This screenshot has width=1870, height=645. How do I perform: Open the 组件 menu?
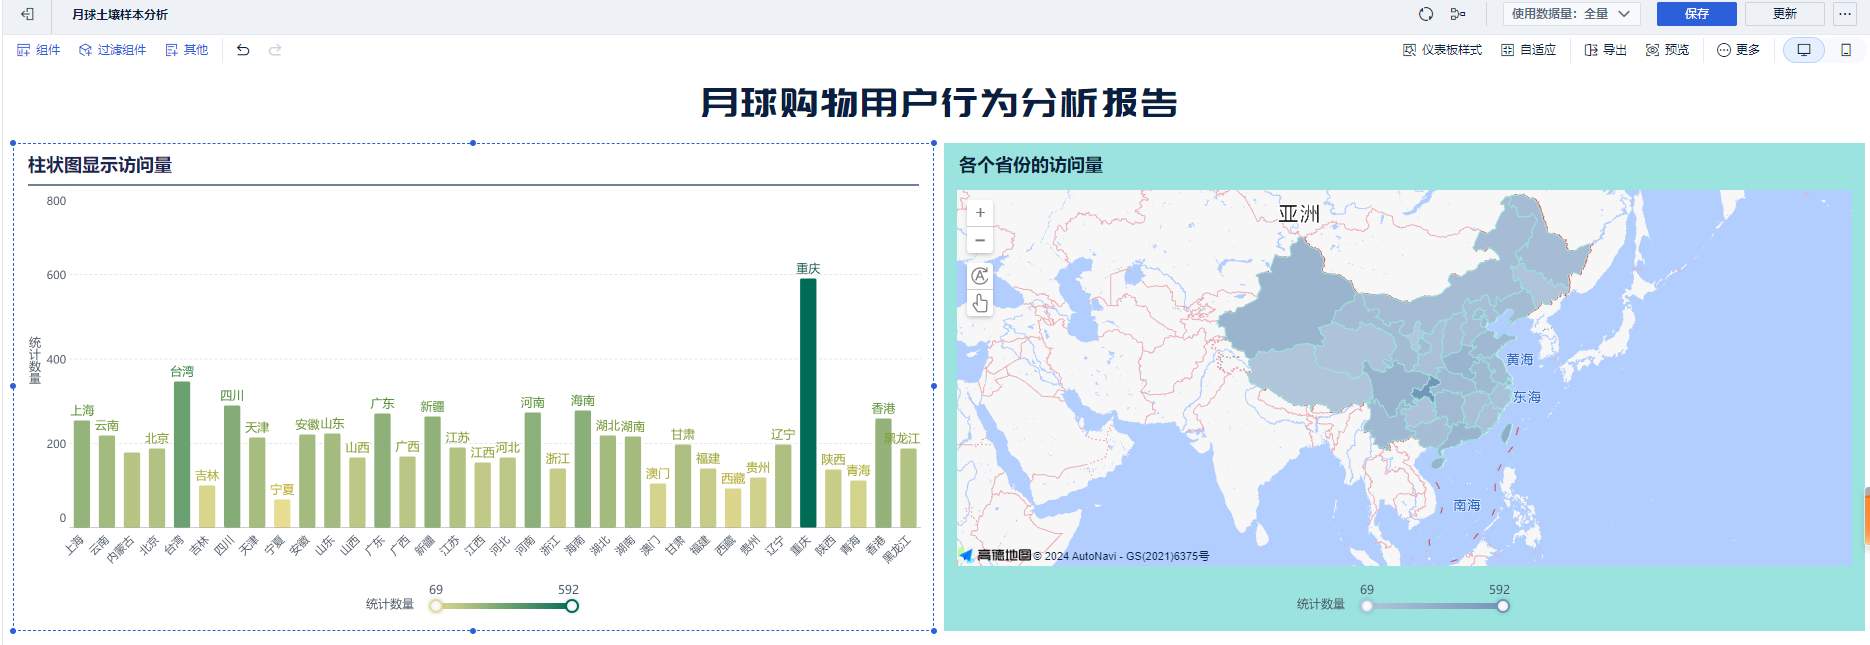point(39,50)
